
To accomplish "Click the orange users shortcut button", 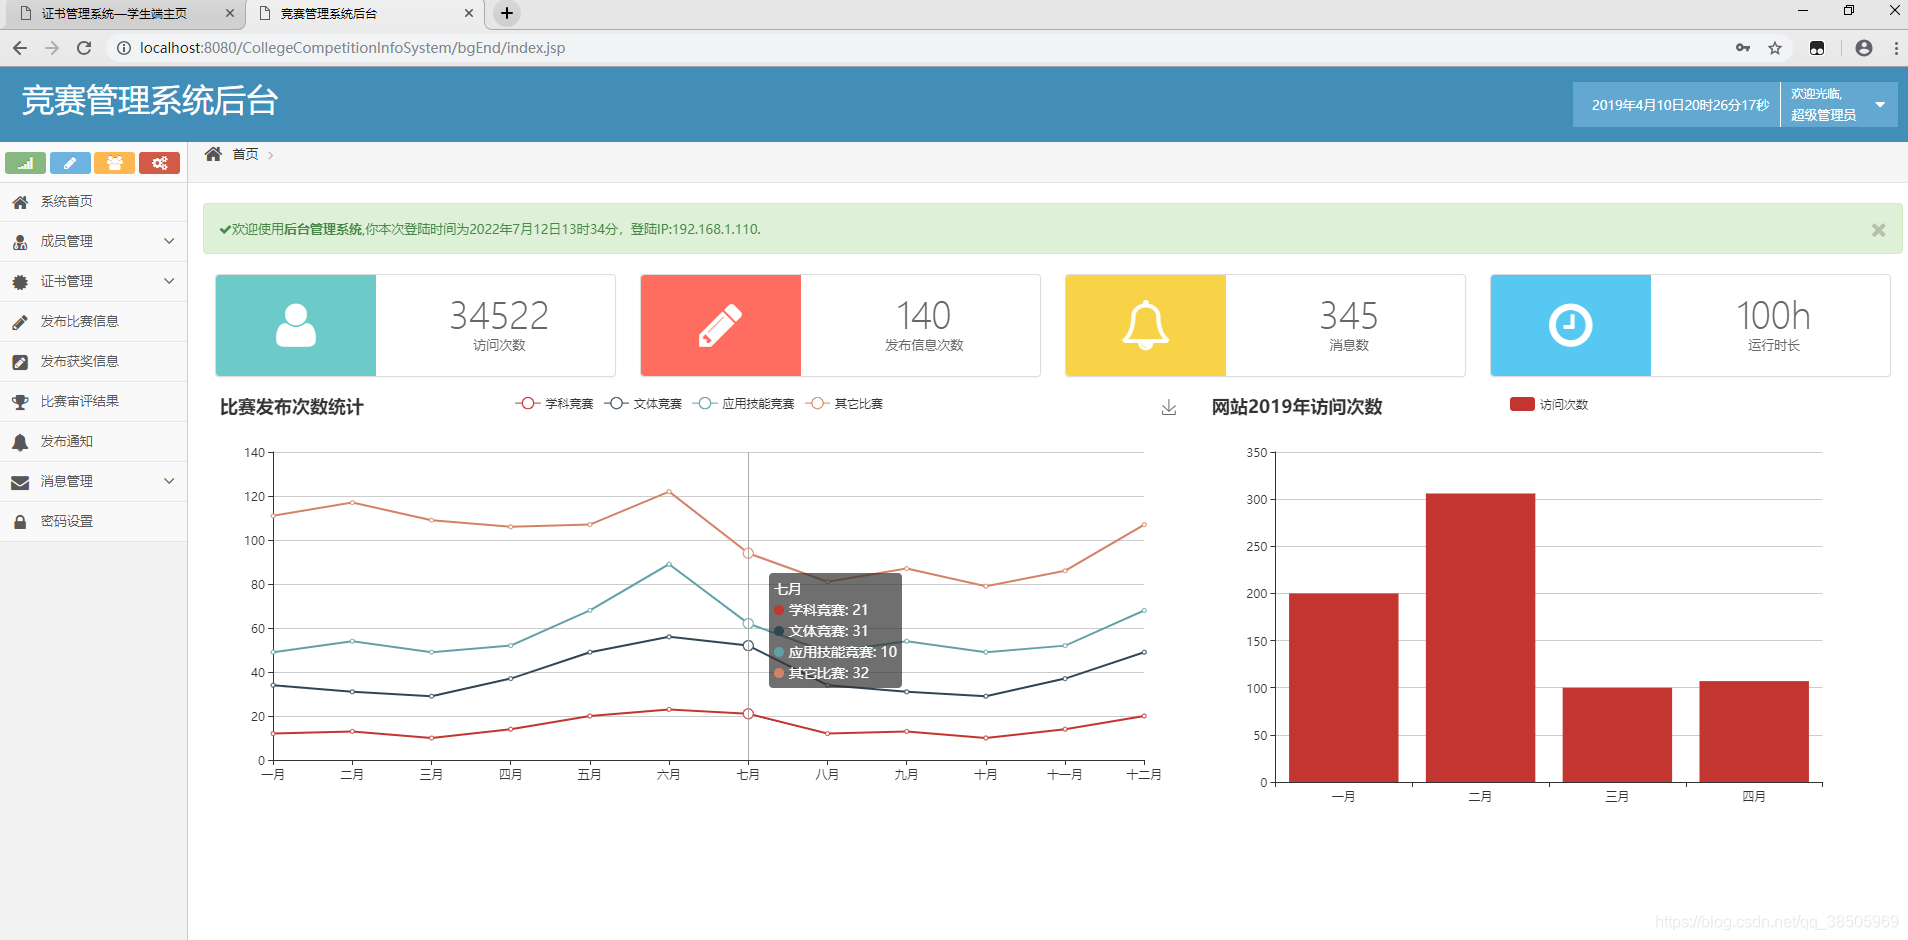I will (115, 163).
